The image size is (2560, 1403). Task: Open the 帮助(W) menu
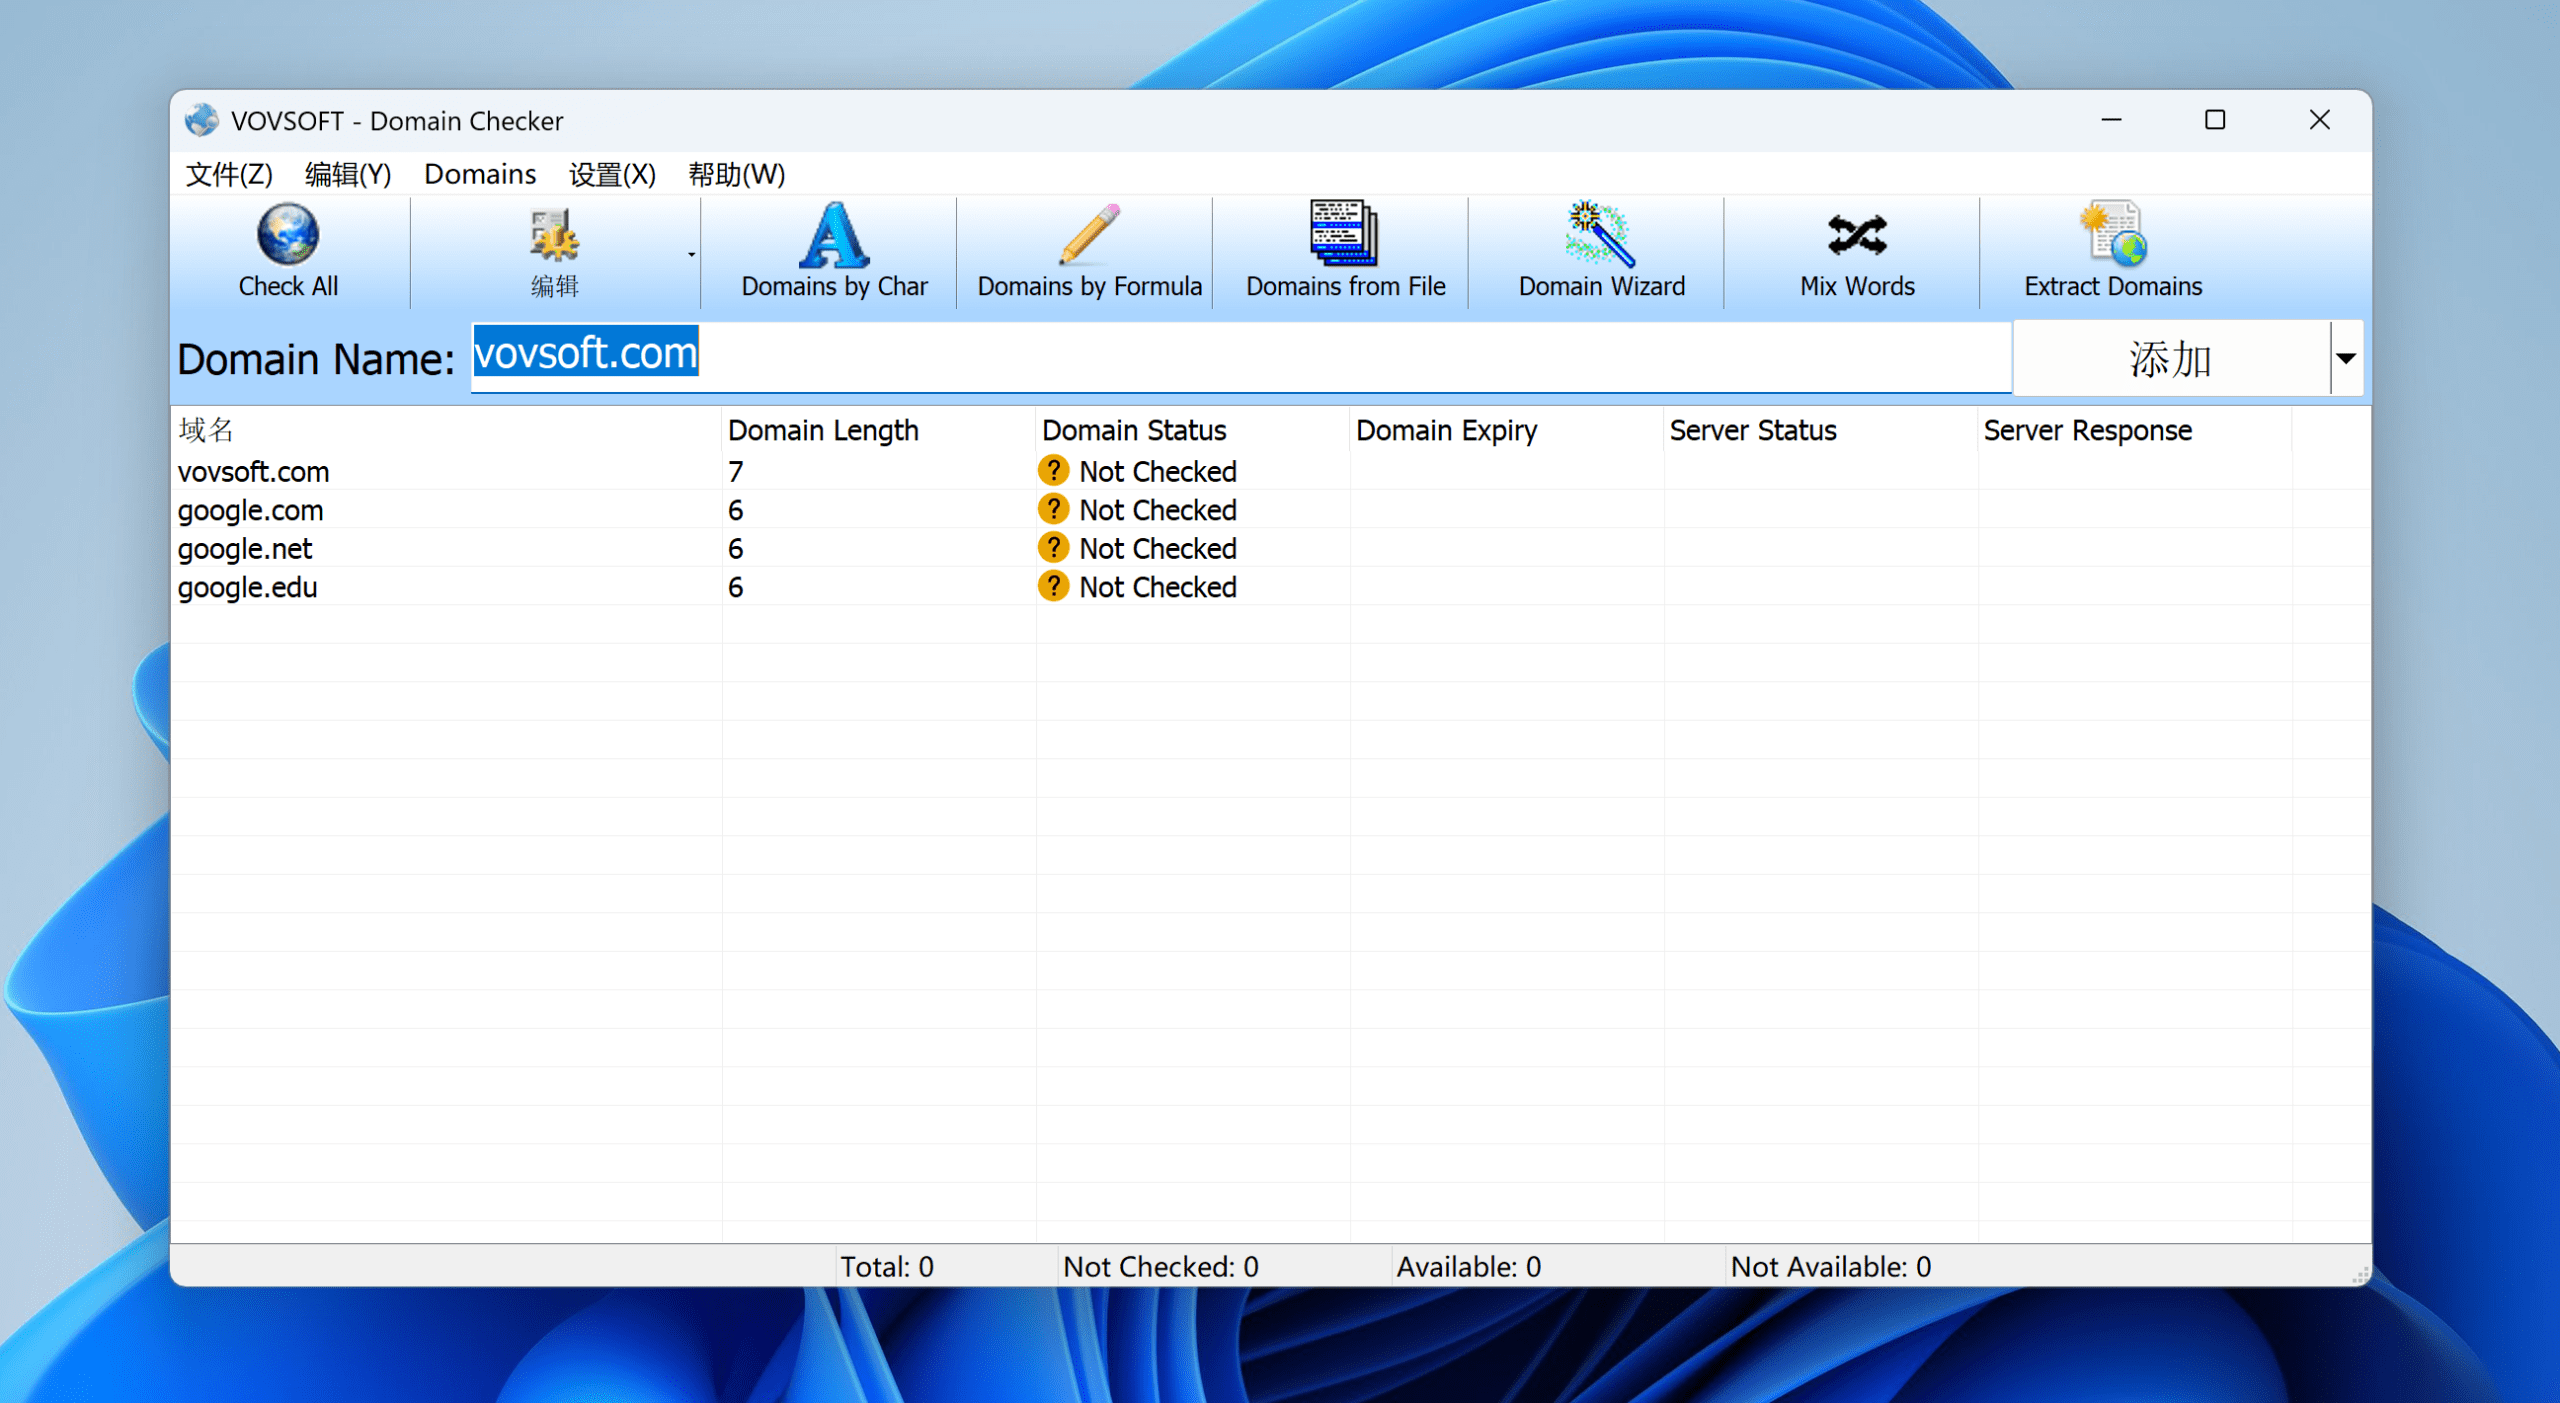(736, 174)
